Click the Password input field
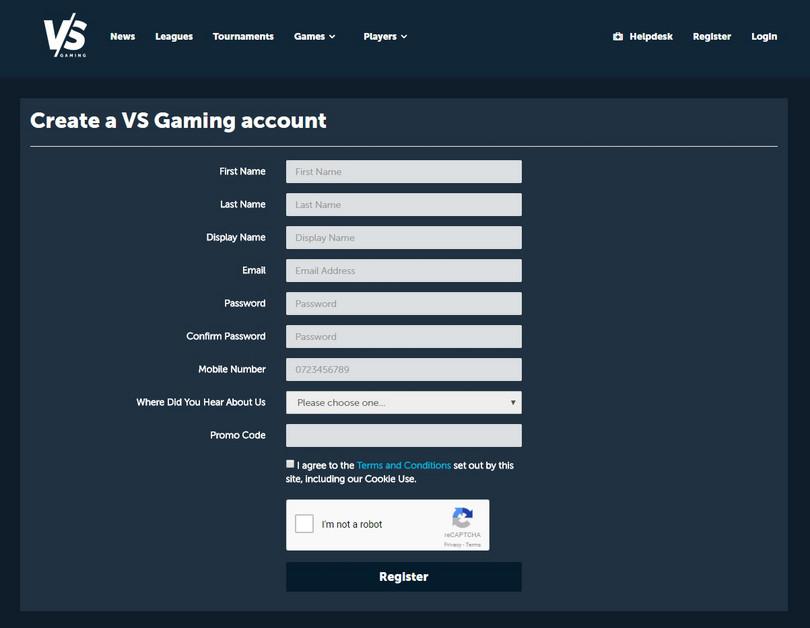 [x=403, y=304]
